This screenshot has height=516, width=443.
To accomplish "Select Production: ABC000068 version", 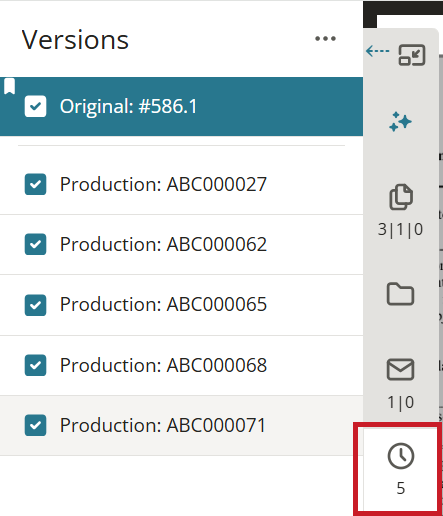I will (x=181, y=365).
